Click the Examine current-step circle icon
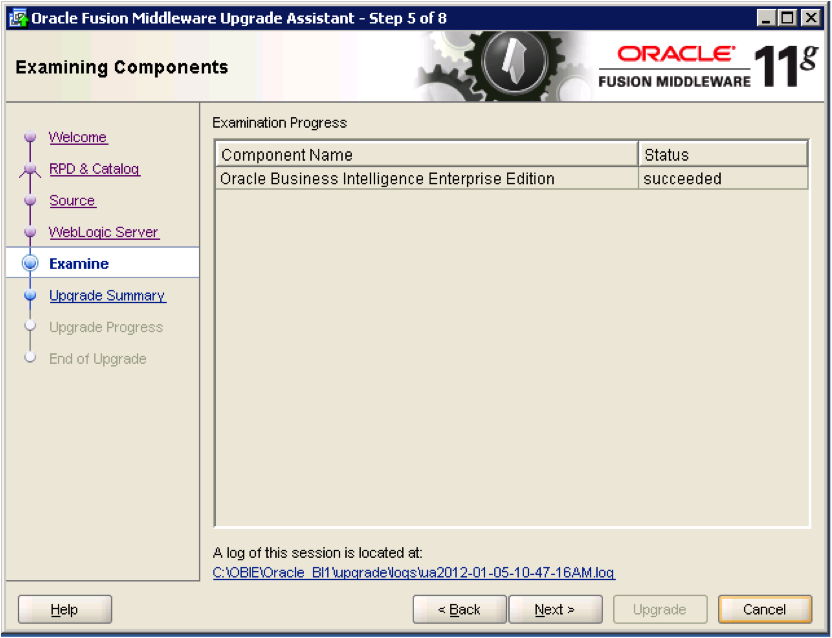Screen dimensions: 832x638 (x=30, y=263)
